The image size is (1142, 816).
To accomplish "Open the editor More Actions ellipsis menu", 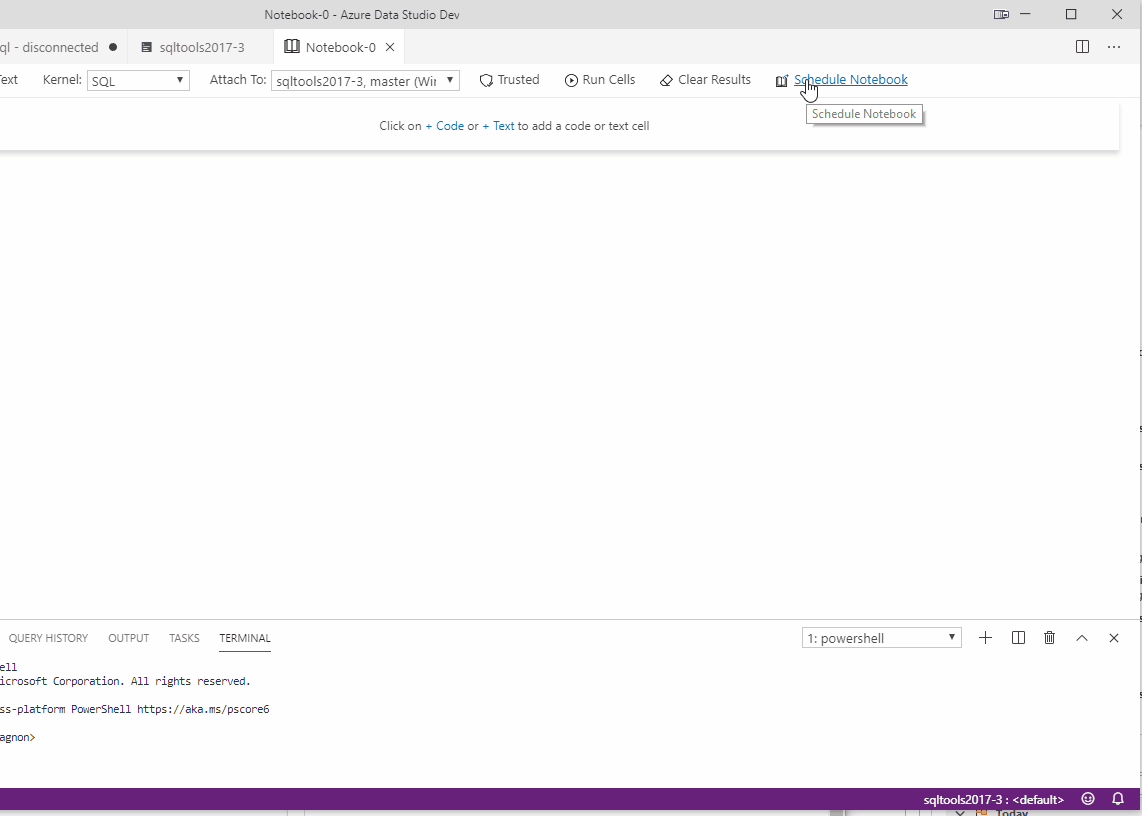I will point(1114,46).
